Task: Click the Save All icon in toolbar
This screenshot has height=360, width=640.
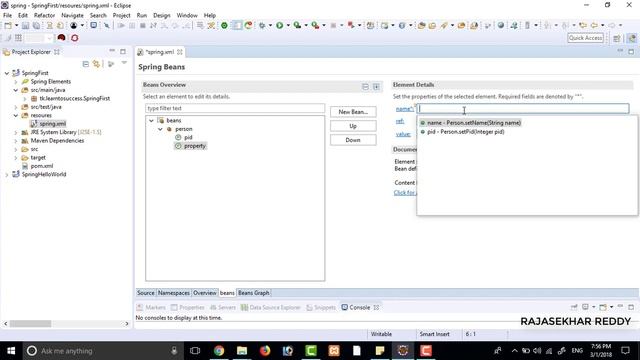Action: tap(36, 25)
